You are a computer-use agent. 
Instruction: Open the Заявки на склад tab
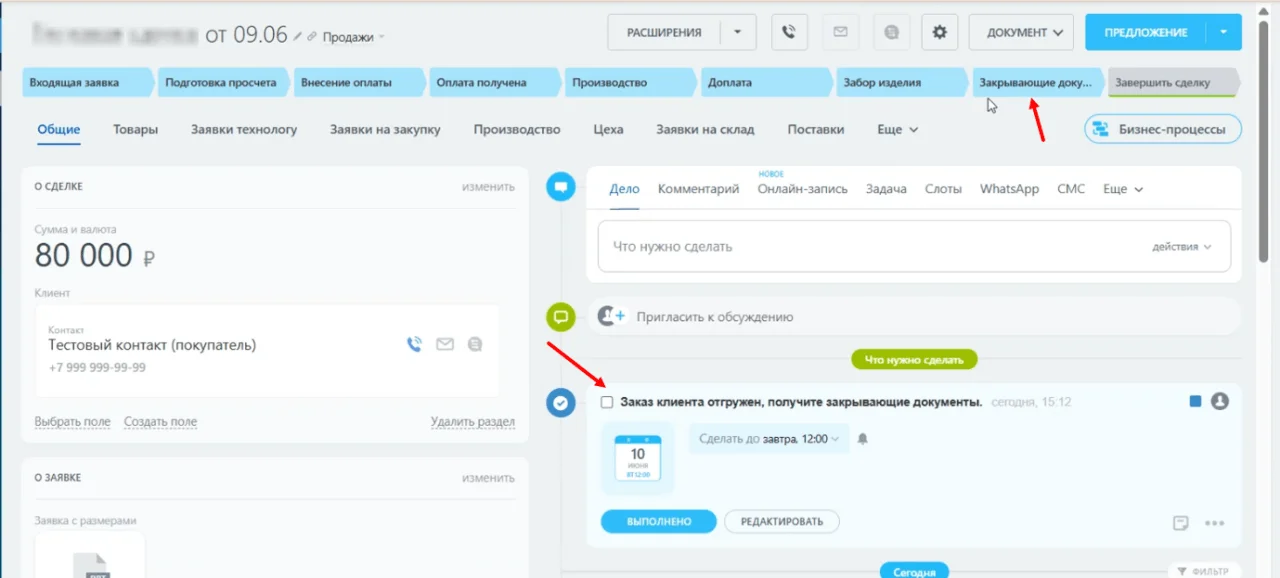pyautogui.click(x=705, y=129)
